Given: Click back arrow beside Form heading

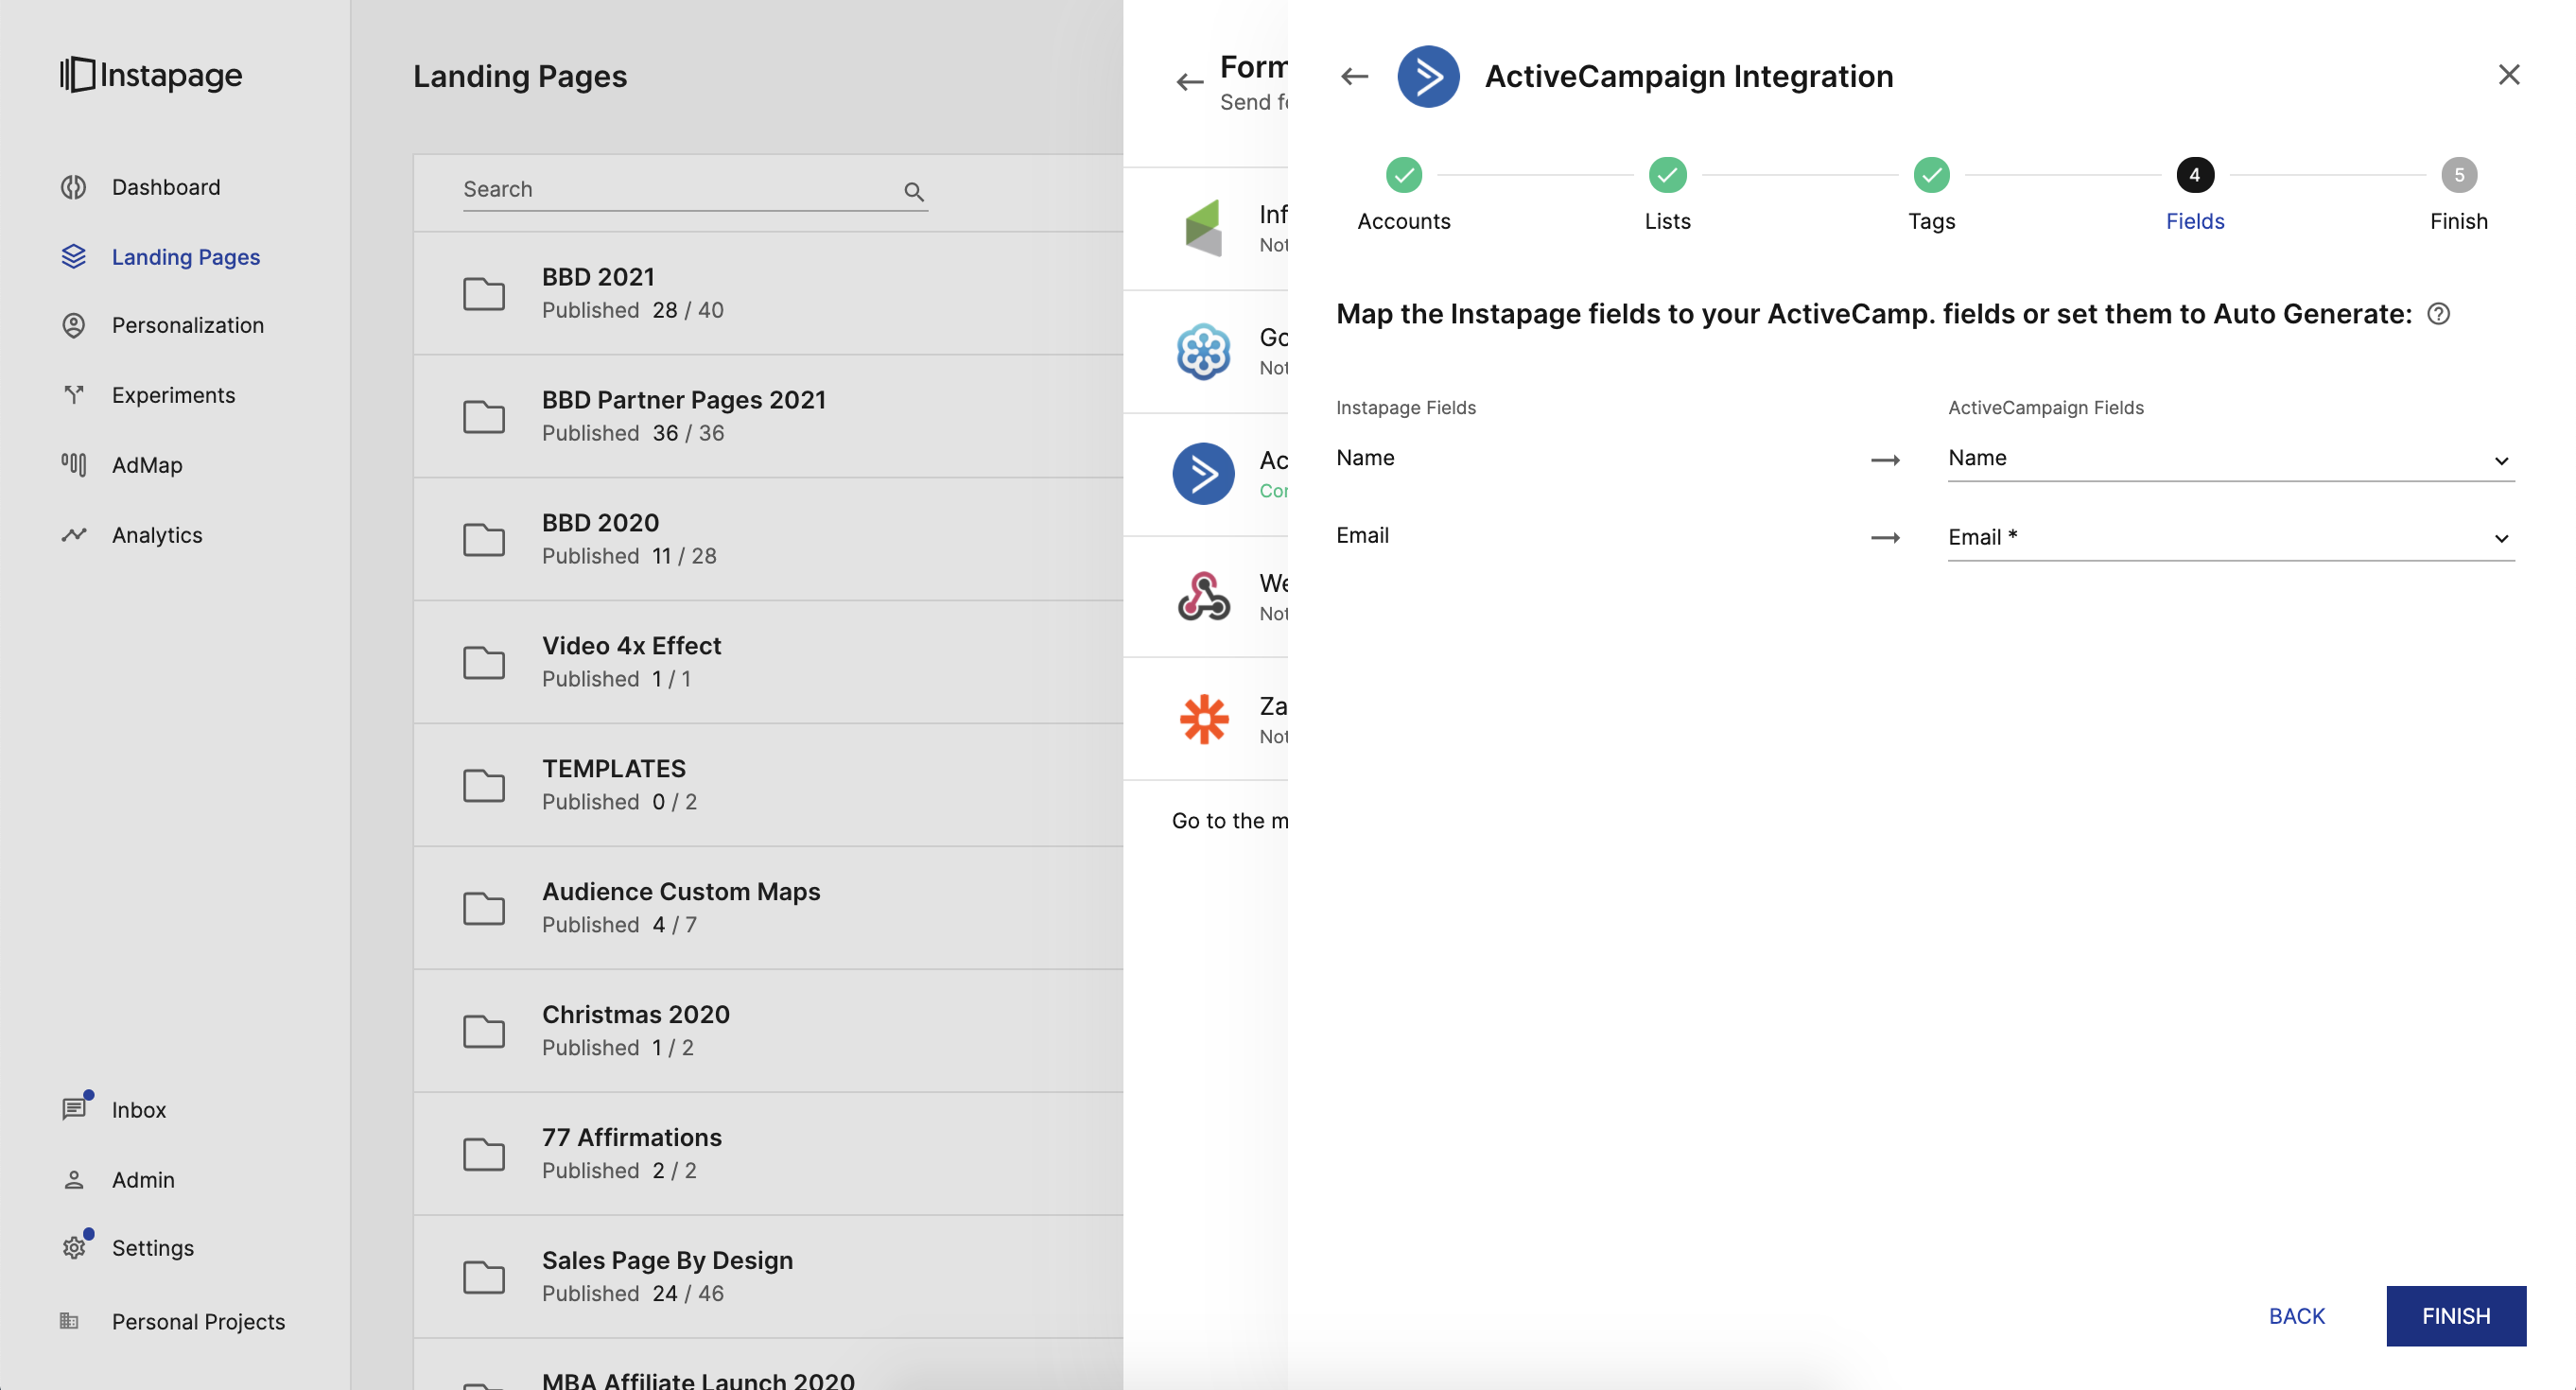Looking at the screenshot, I should click(x=1189, y=82).
